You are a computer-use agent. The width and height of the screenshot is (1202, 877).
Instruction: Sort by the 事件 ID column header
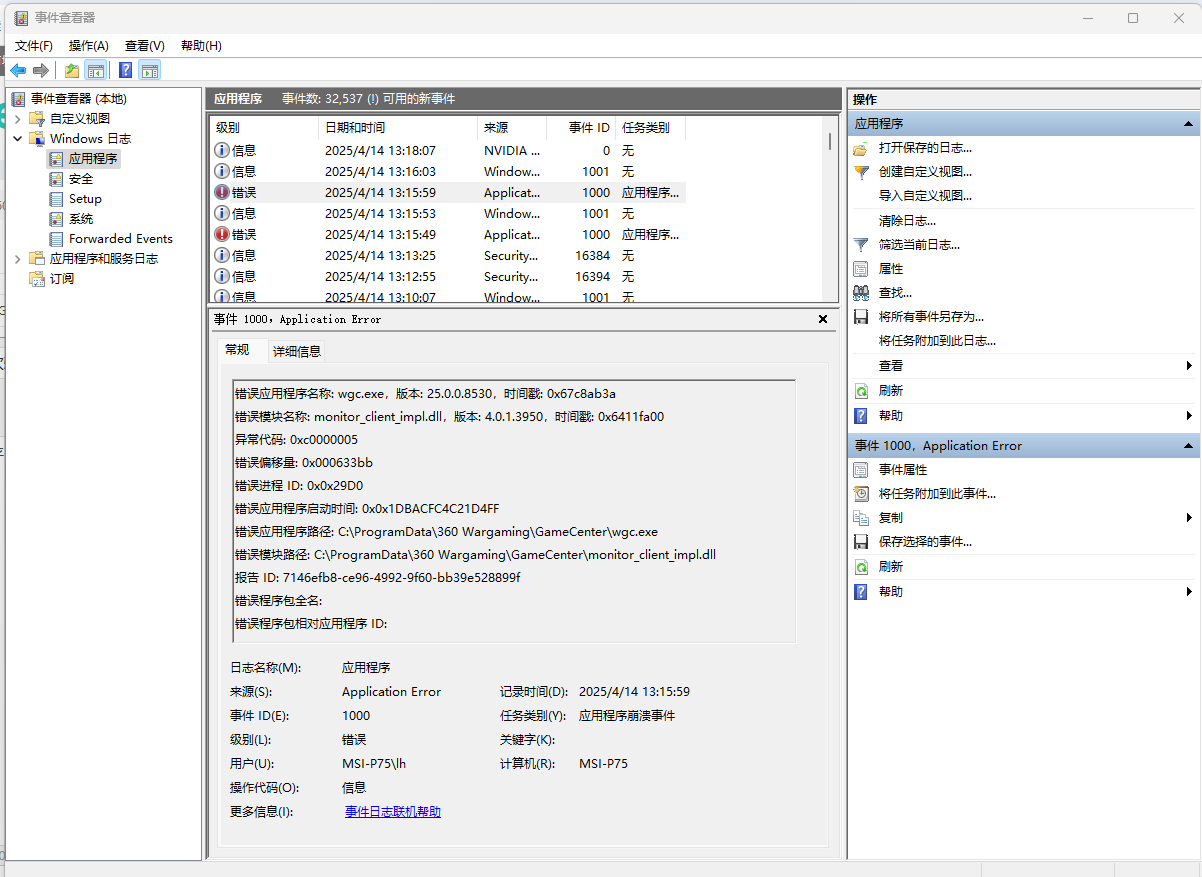[x=581, y=128]
